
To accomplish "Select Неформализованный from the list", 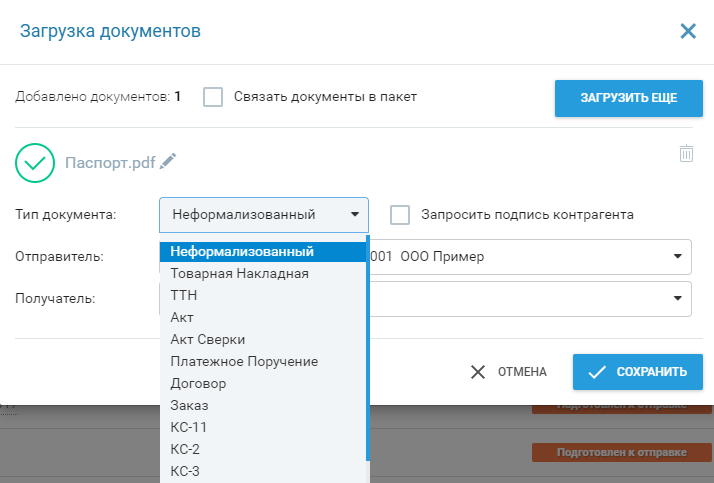I will (242, 251).
